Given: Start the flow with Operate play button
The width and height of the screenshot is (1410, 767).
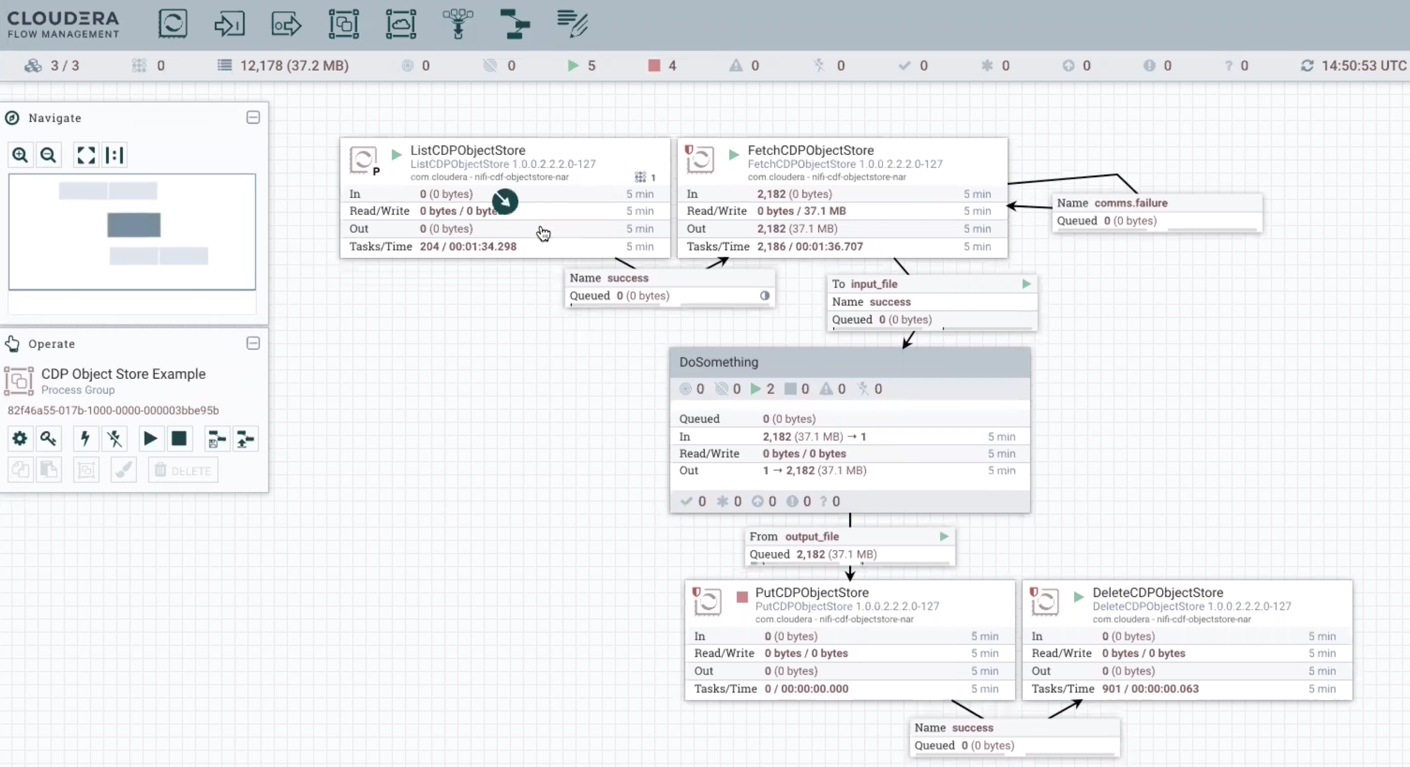Looking at the screenshot, I should (150, 439).
